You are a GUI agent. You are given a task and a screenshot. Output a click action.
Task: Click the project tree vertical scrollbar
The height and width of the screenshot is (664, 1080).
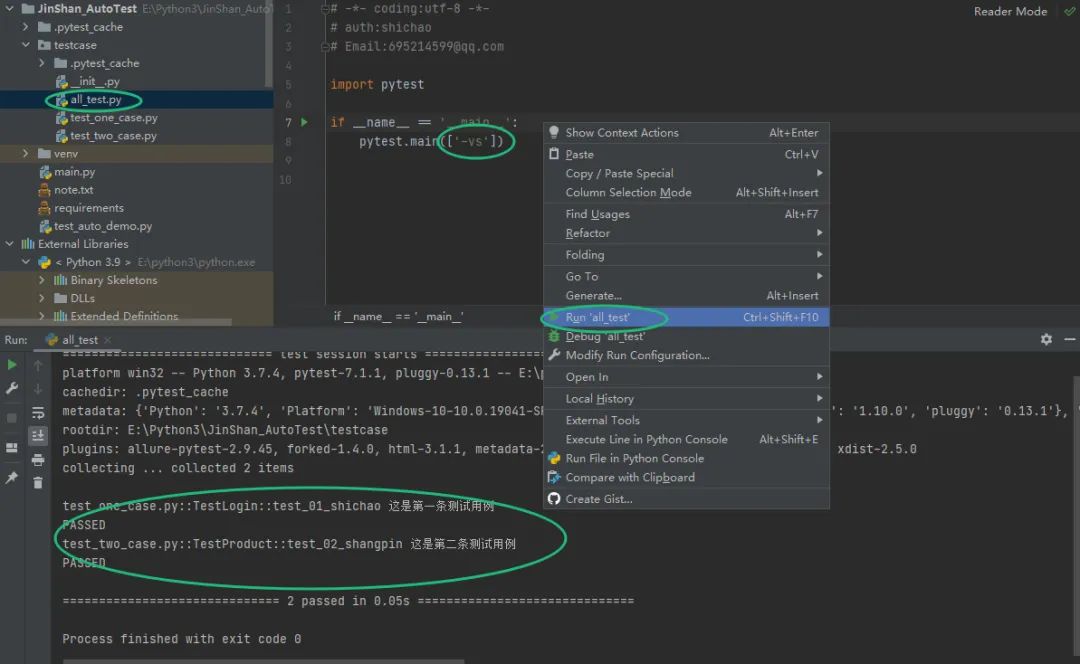coord(269,44)
